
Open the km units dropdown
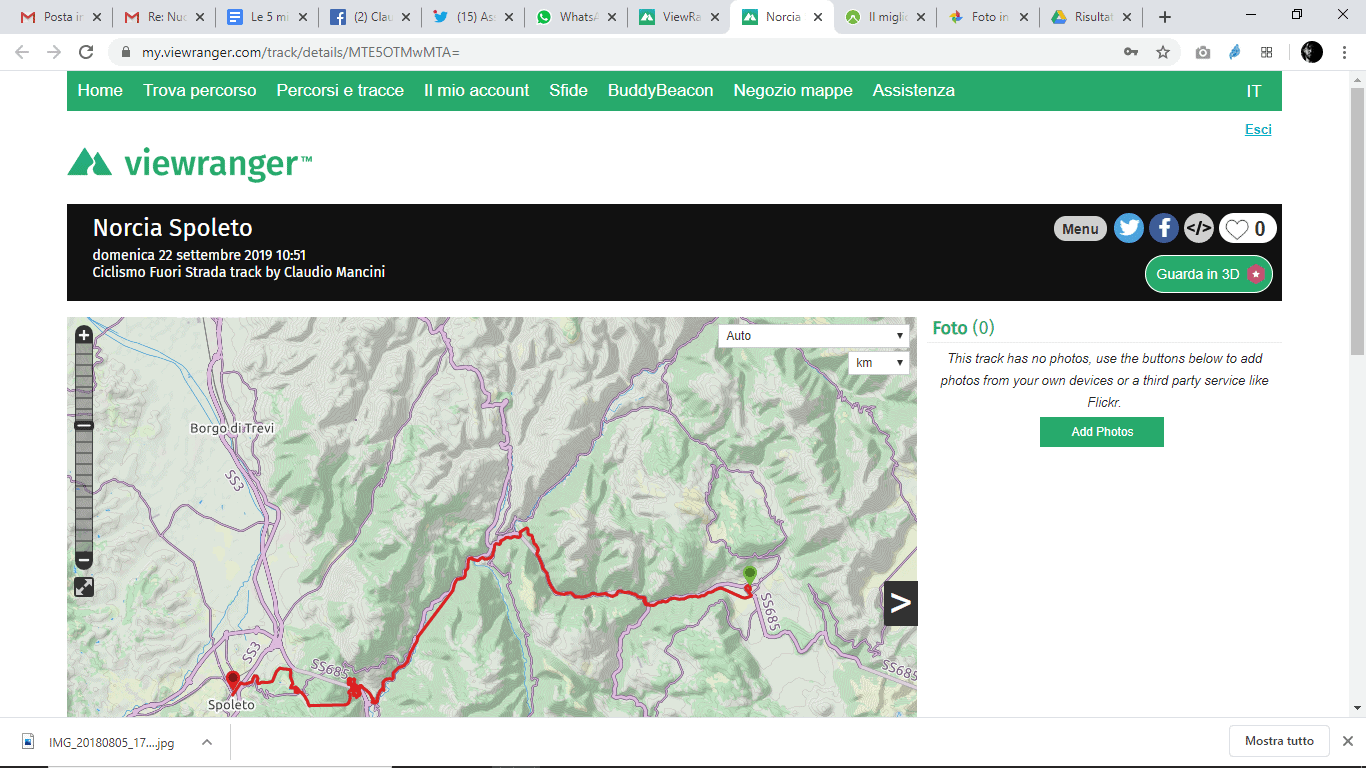(878, 363)
